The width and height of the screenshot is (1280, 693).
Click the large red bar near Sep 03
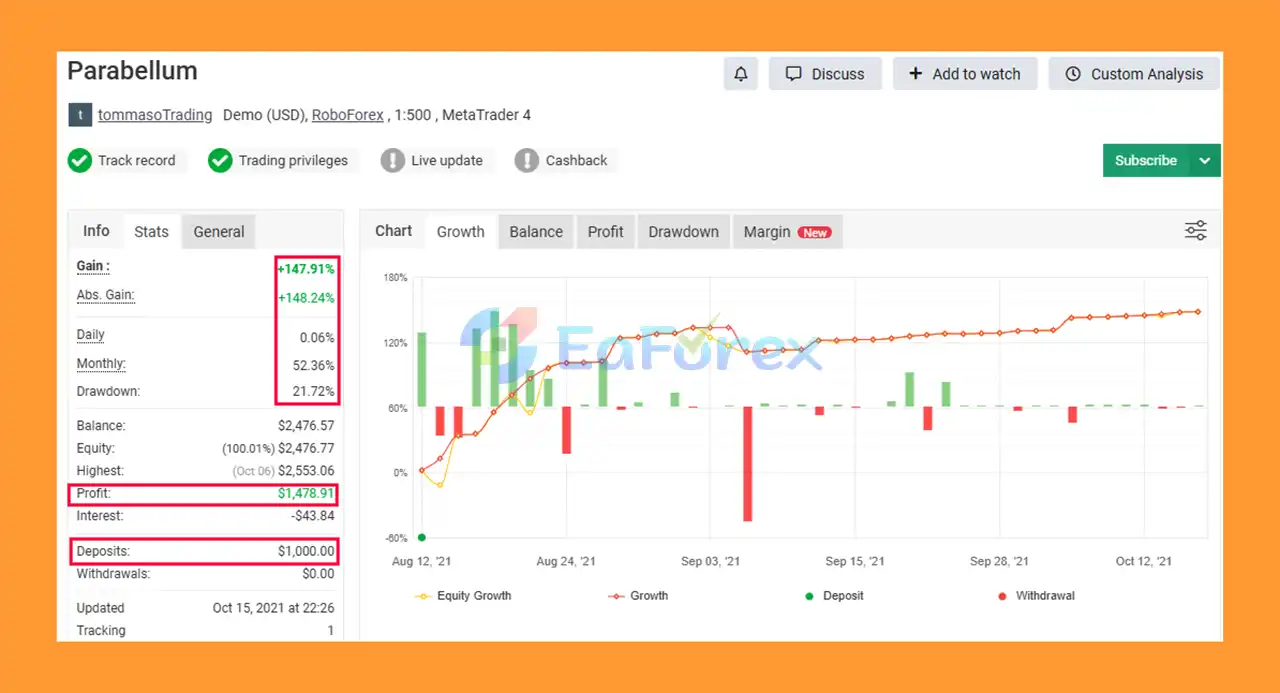pos(747,464)
